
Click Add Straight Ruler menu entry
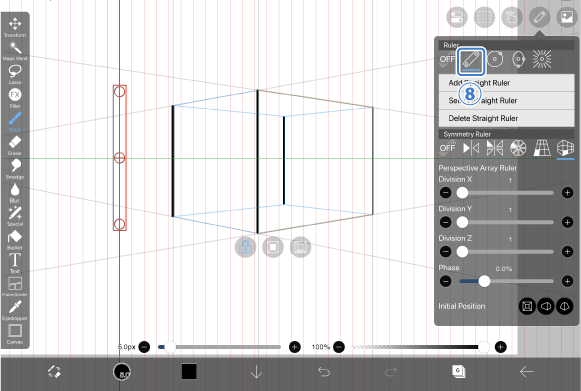[507, 83]
